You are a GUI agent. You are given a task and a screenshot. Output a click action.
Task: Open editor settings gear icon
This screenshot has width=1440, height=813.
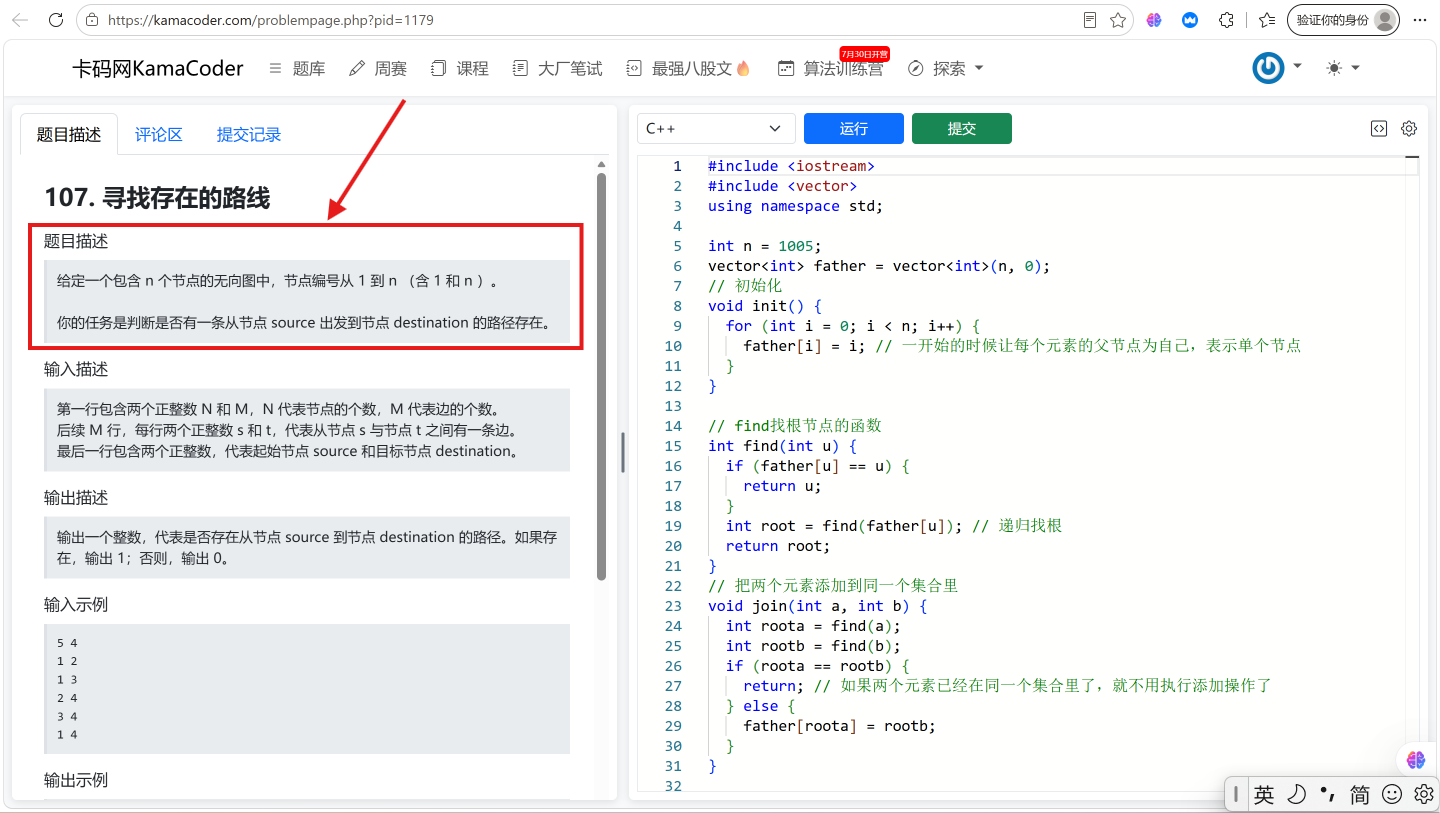point(1409,128)
